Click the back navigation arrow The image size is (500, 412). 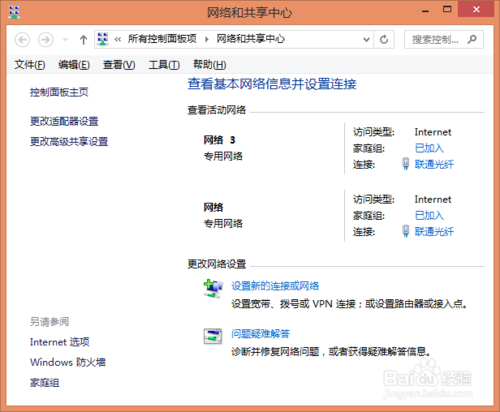22,40
